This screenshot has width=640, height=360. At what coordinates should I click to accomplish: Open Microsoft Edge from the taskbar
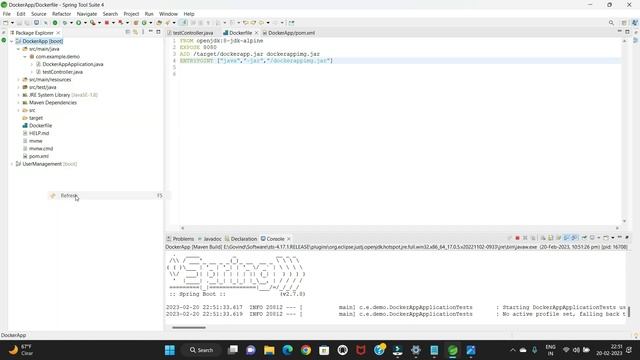[287, 350]
